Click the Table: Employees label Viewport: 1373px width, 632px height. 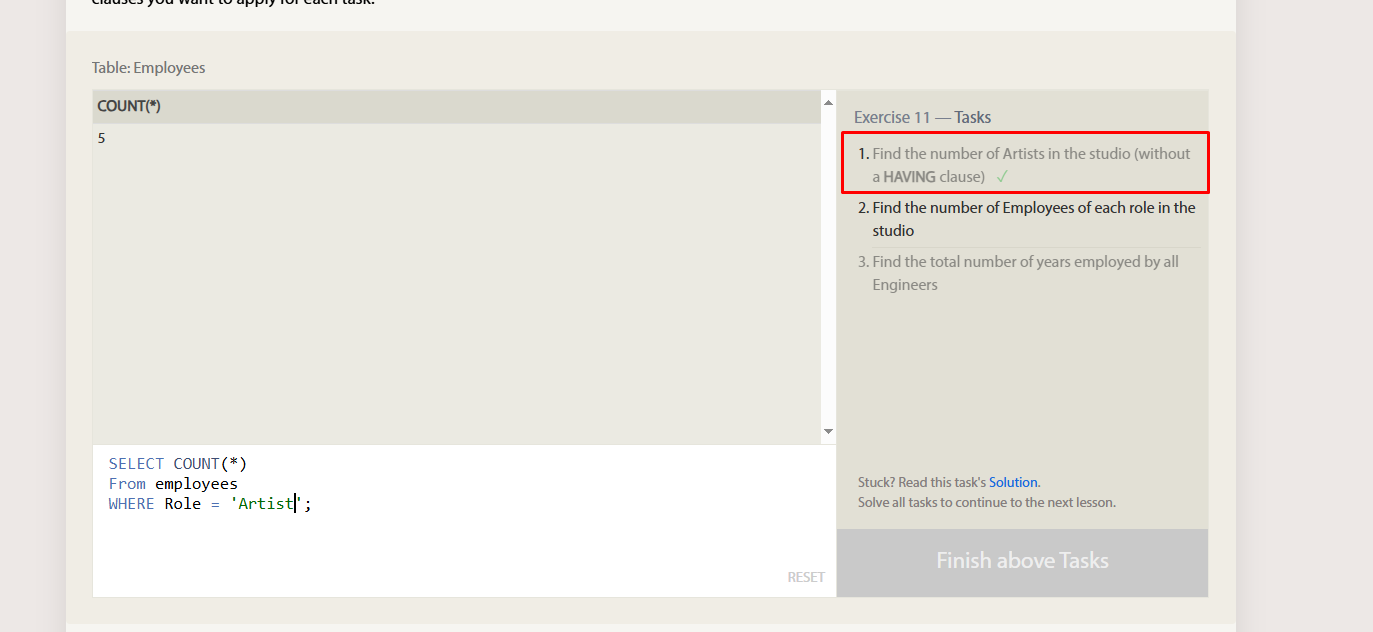(148, 68)
